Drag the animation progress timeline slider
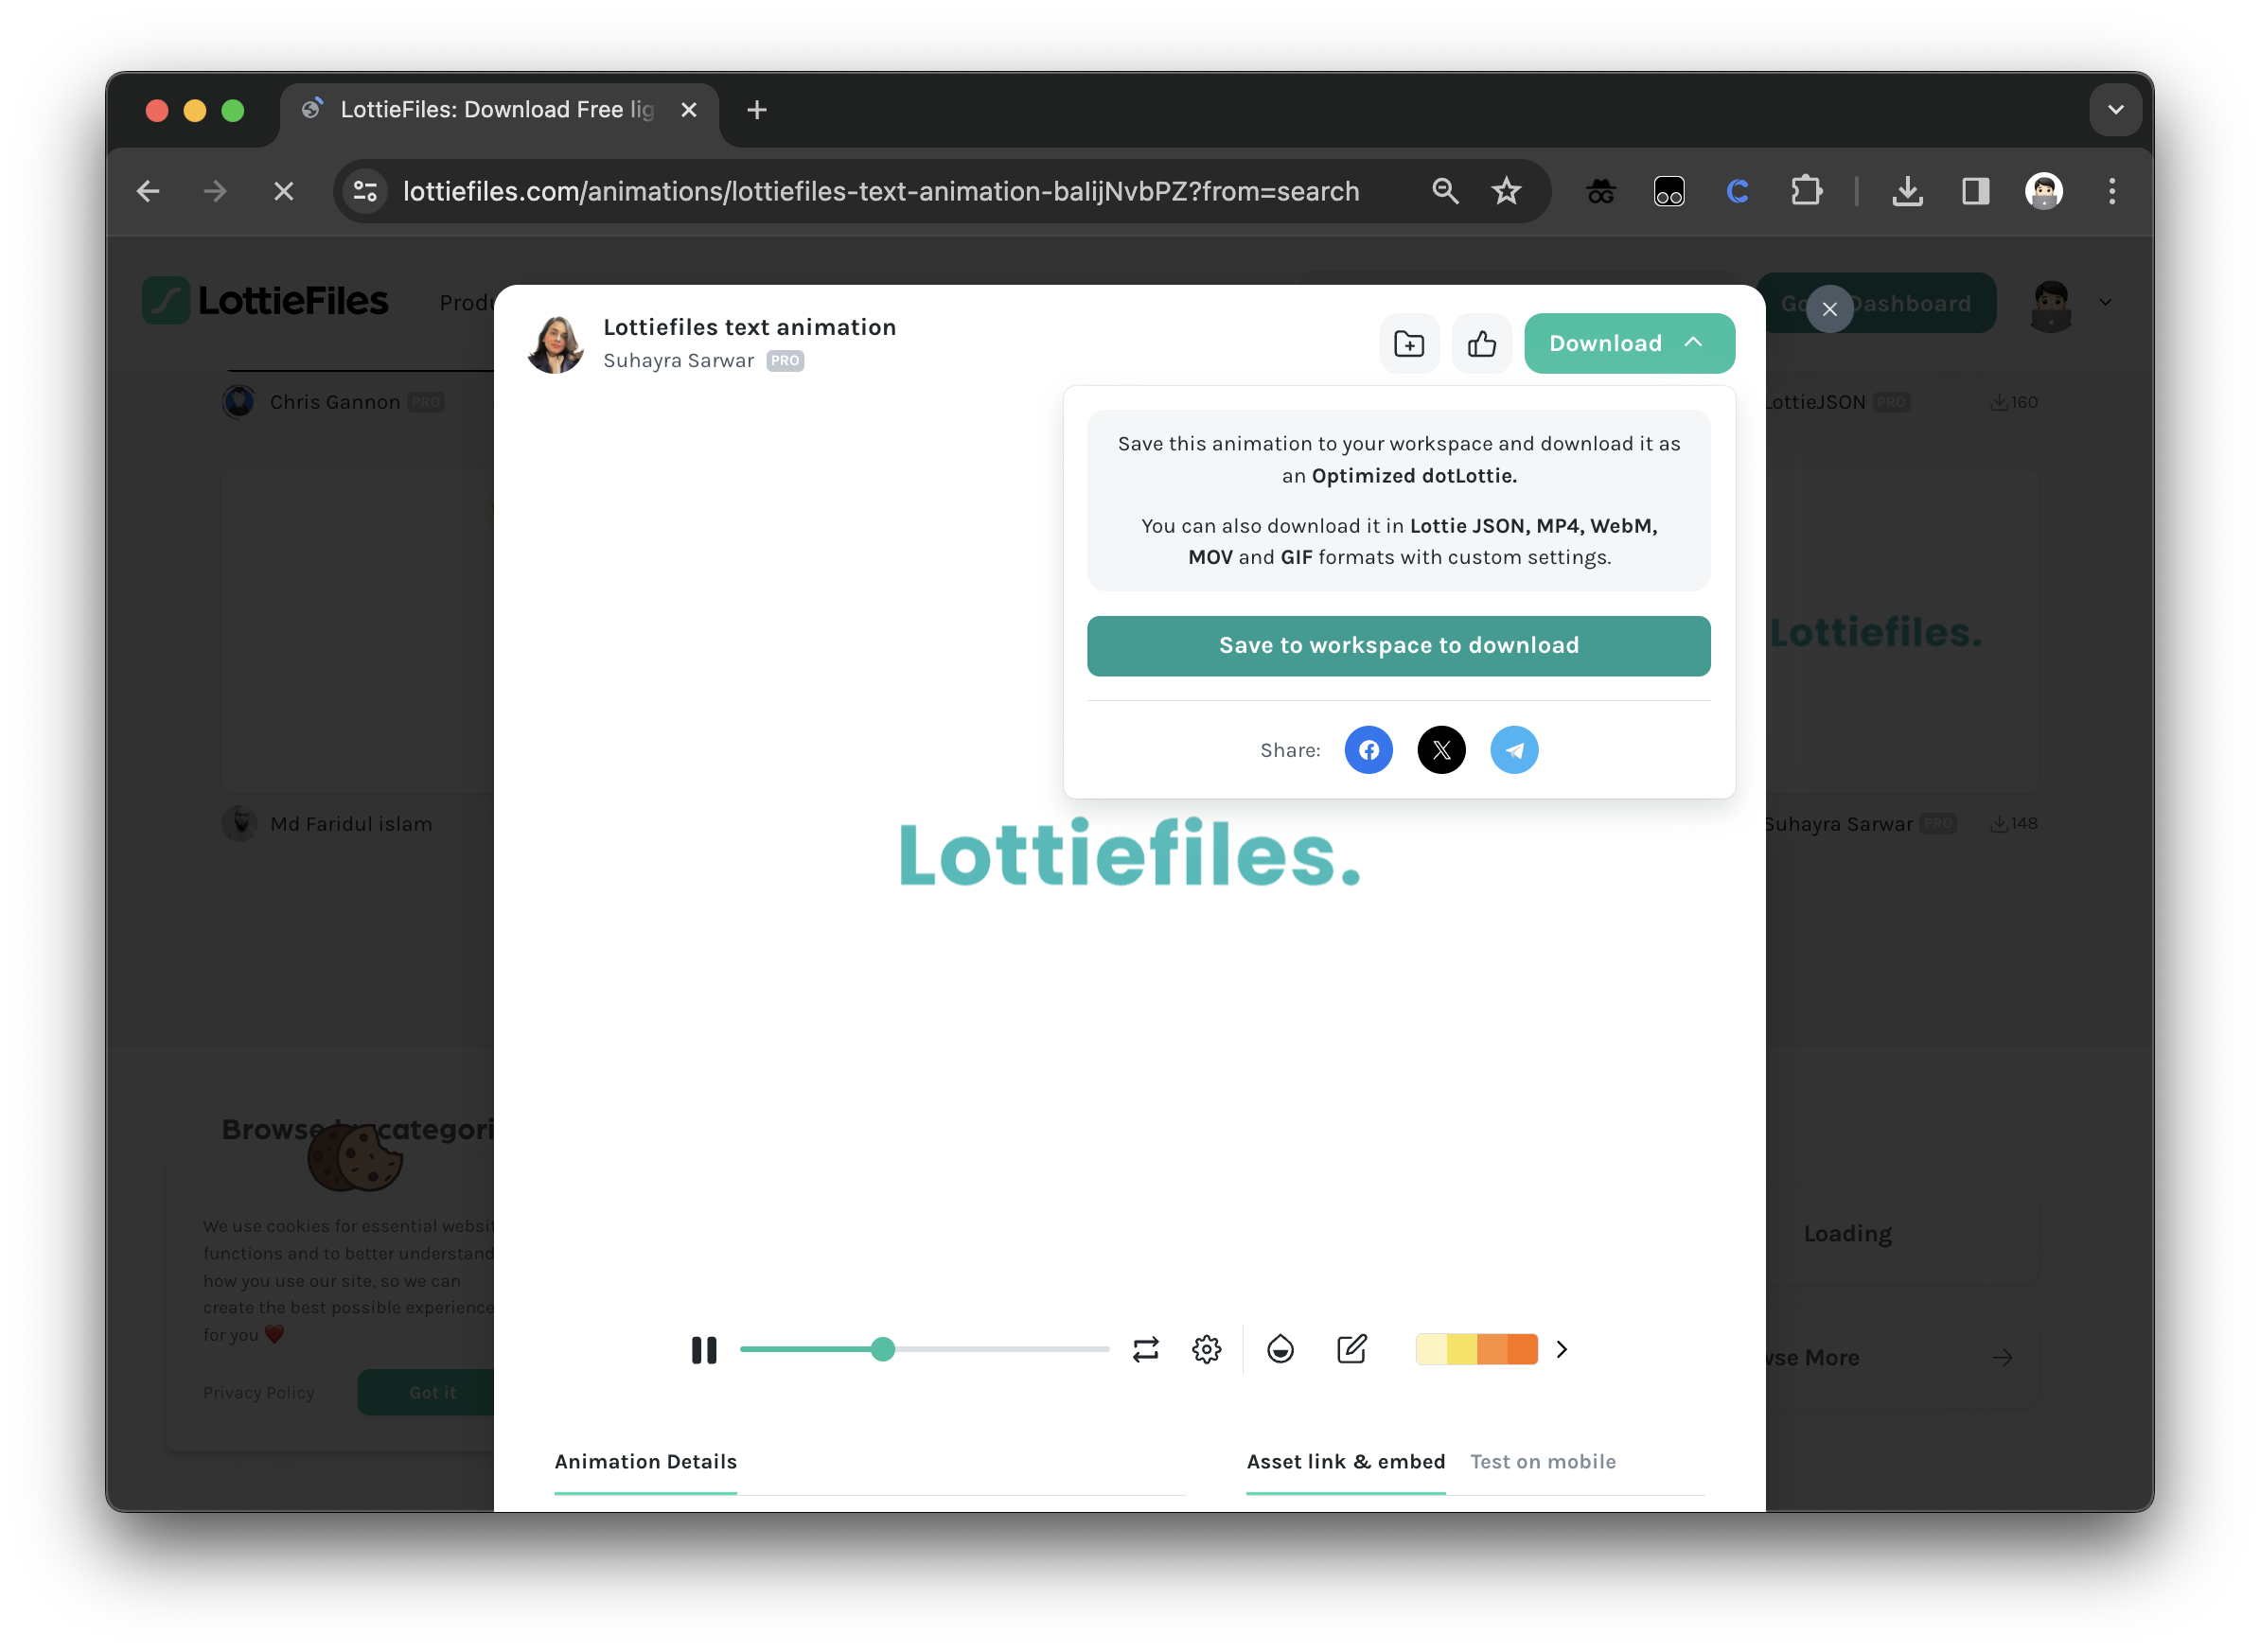Viewport: 2260px width, 1652px height. (884, 1348)
